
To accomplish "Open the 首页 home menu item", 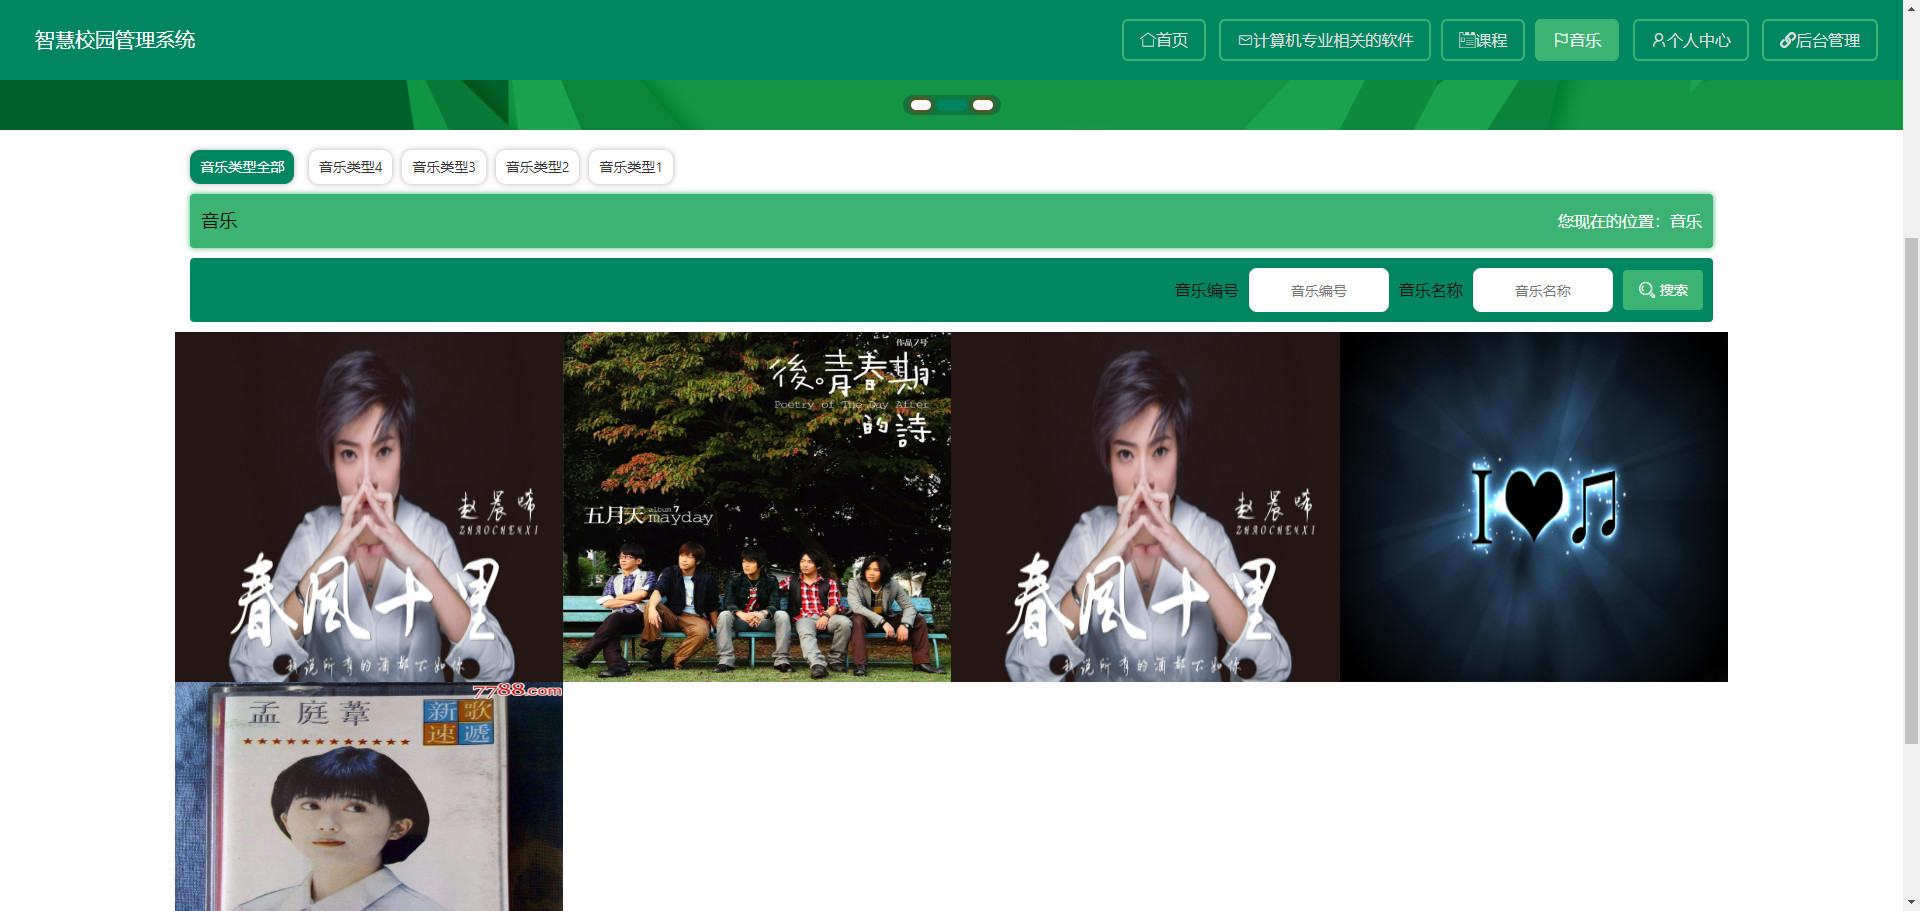I will click(1164, 40).
